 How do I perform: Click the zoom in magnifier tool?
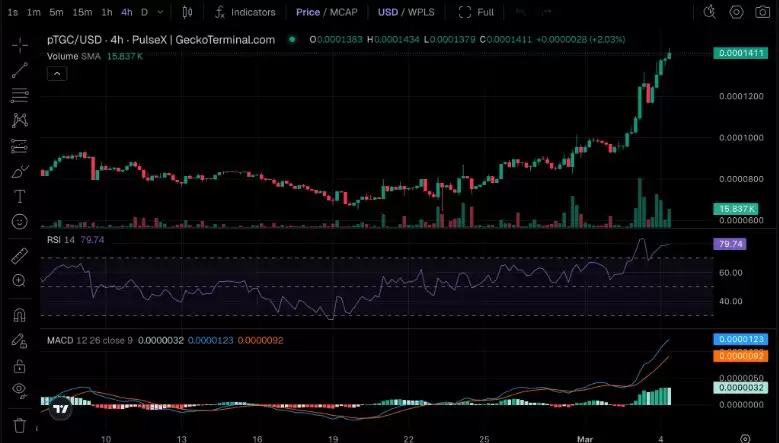point(19,281)
